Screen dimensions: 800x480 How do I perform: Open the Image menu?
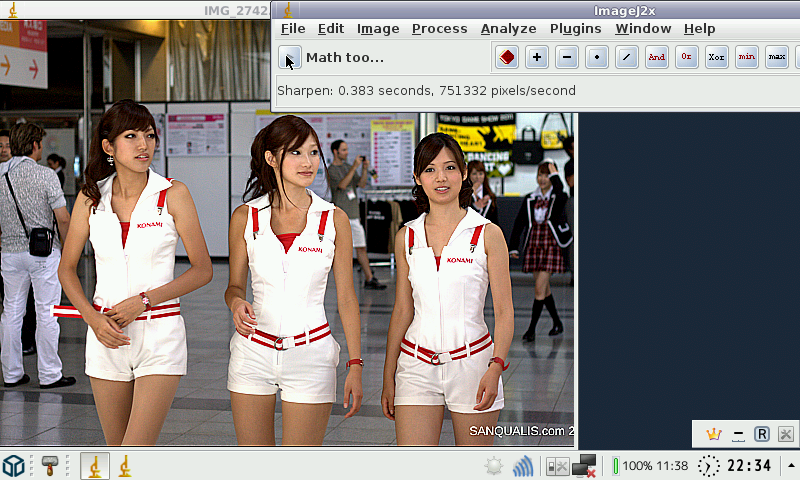pos(378,29)
